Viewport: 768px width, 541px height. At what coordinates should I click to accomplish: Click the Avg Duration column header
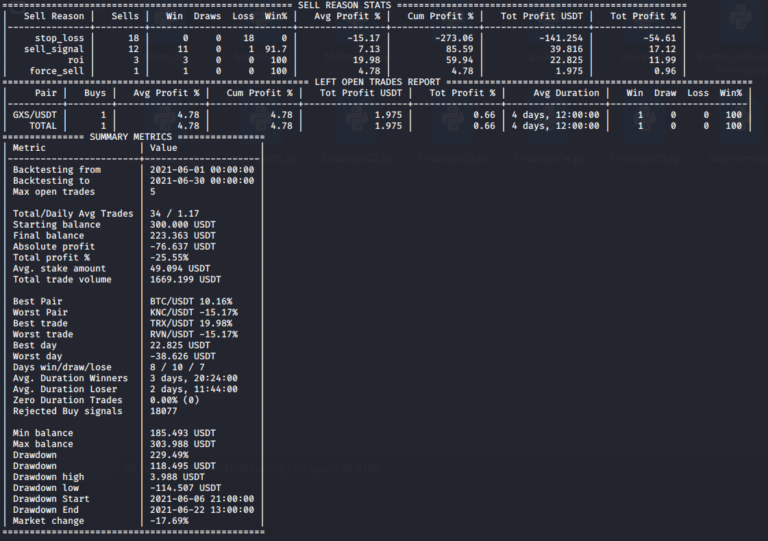(567, 93)
